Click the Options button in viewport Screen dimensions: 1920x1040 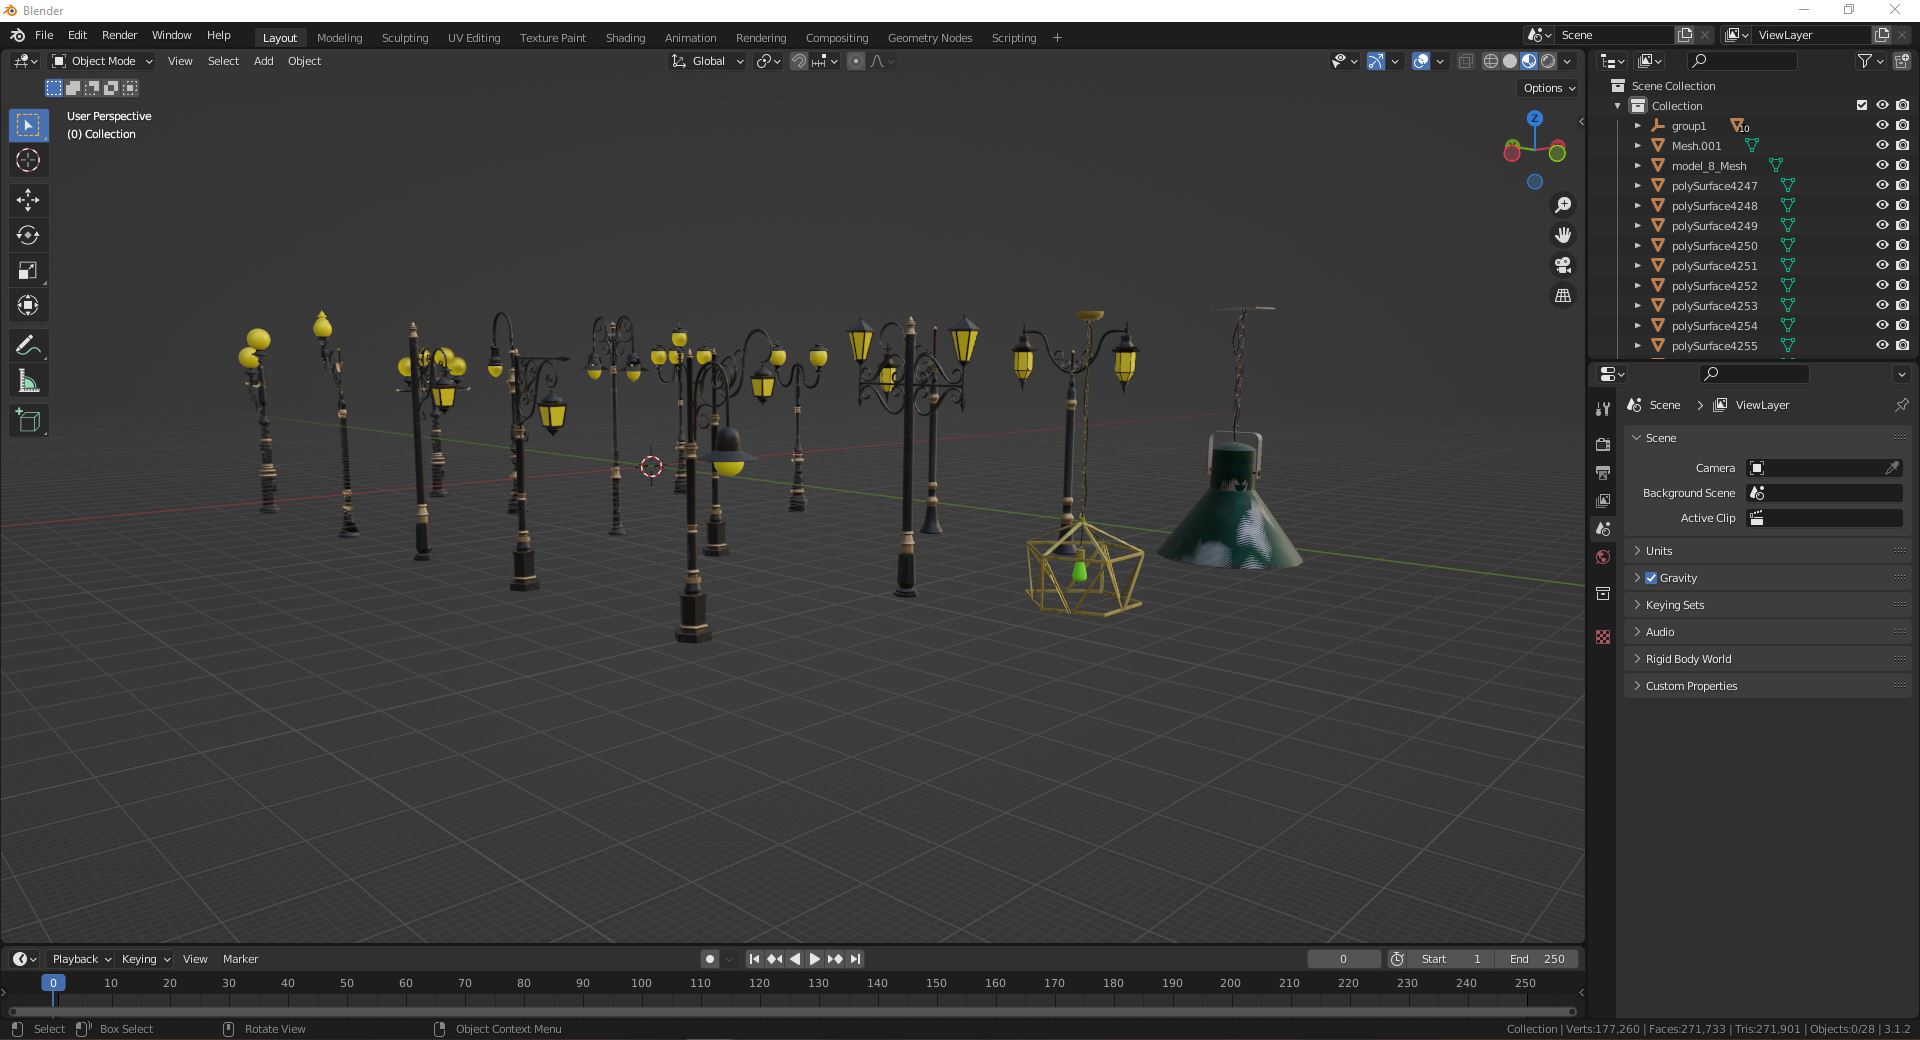pos(1548,88)
